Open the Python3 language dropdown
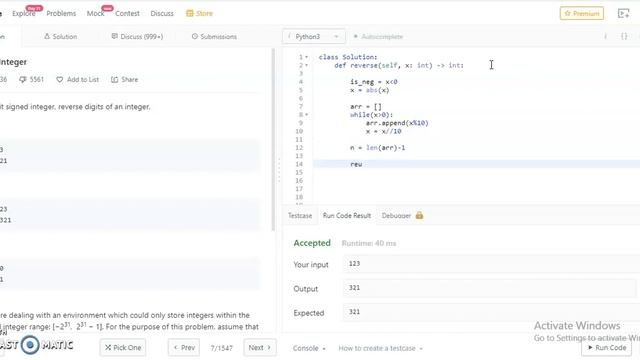The height and width of the screenshot is (360, 640). pyautogui.click(x=313, y=36)
